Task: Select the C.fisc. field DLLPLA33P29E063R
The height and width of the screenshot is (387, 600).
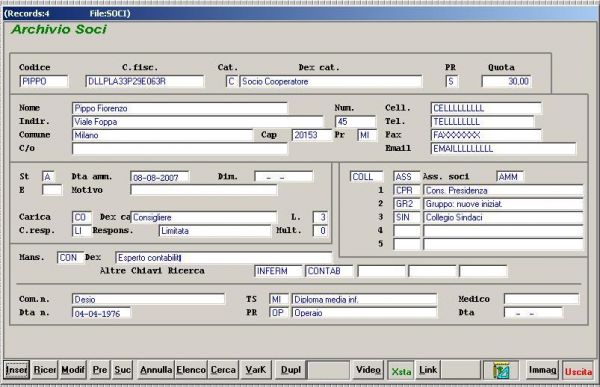Action: pyautogui.click(x=145, y=81)
